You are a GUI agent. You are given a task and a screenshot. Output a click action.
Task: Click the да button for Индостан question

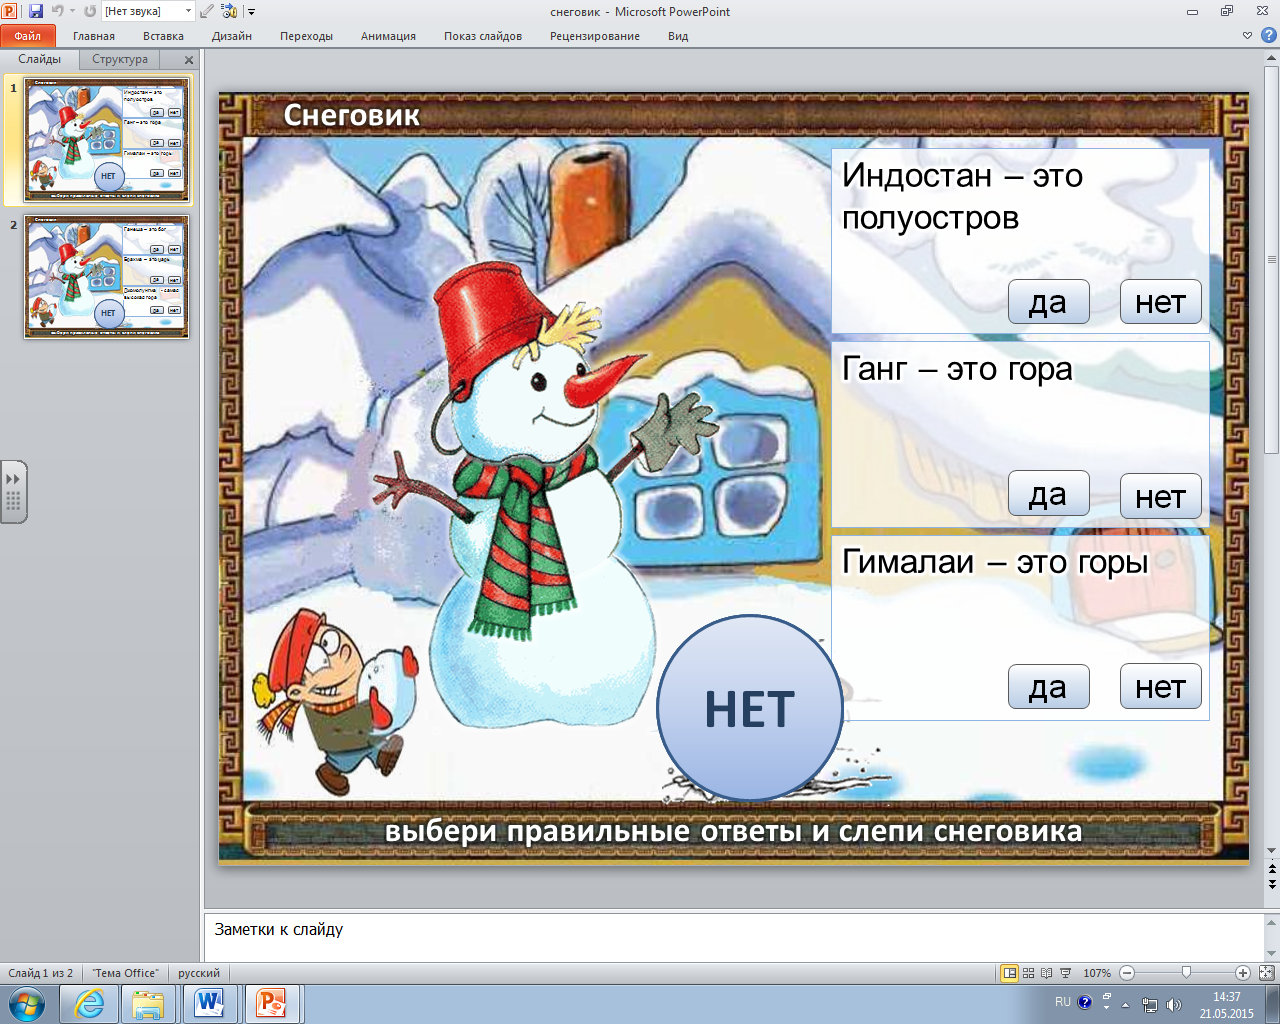(x=1048, y=302)
